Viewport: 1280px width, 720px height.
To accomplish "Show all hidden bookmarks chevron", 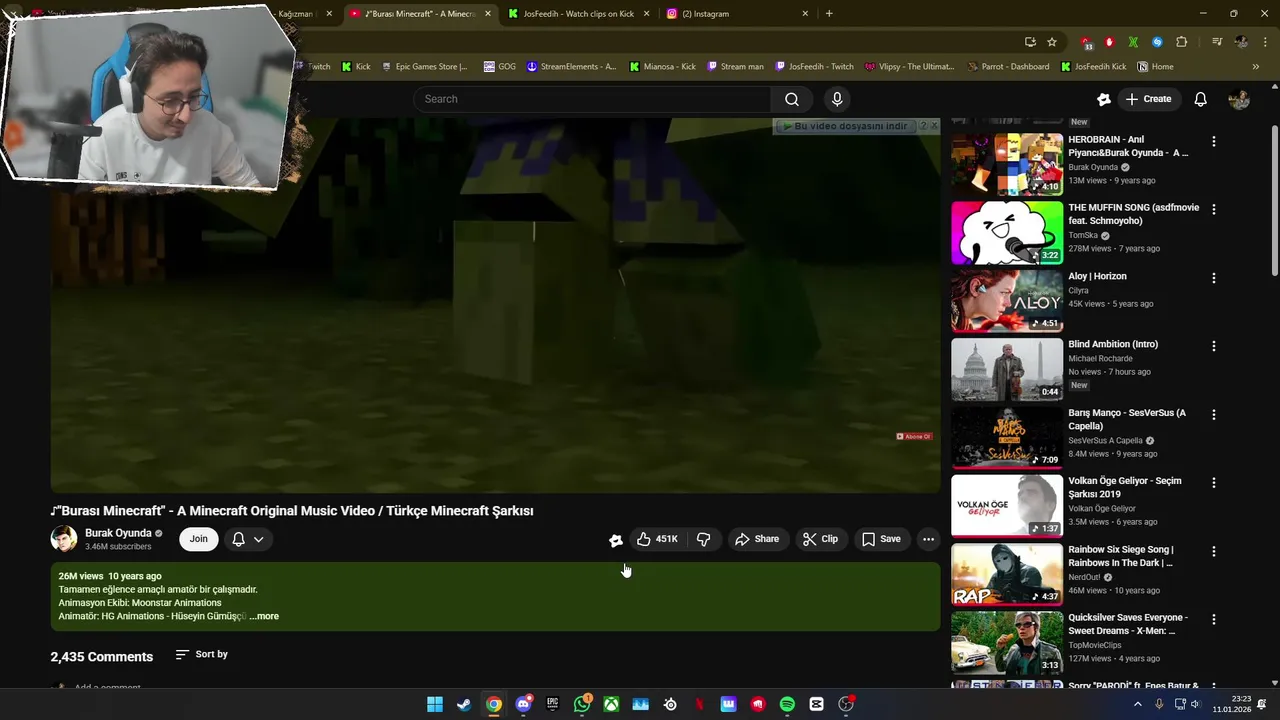I will 1256,67.
